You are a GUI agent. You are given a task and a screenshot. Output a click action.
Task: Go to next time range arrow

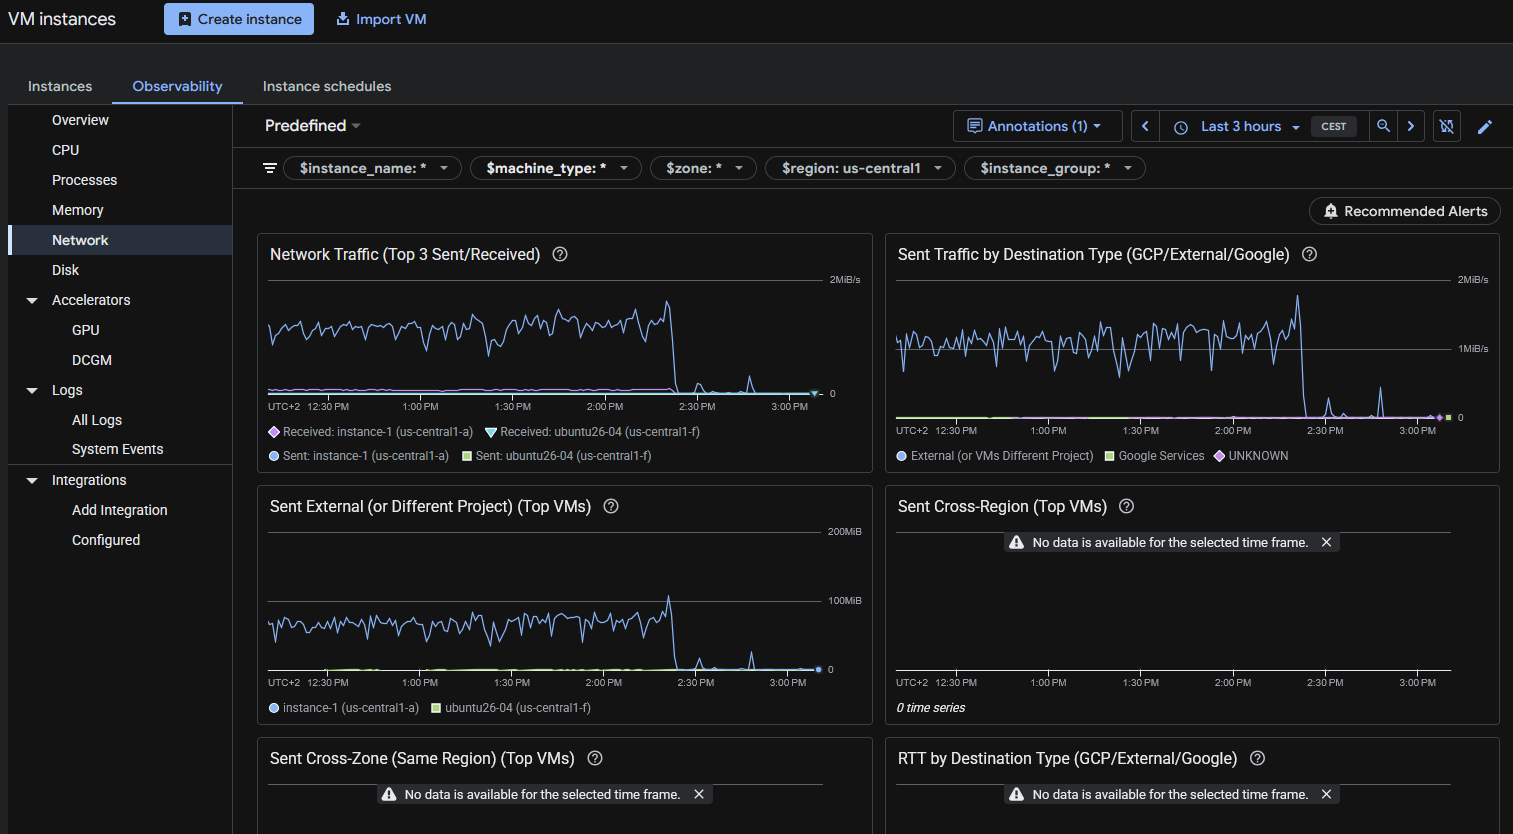pyautogui.click(x=1411, y=126)
